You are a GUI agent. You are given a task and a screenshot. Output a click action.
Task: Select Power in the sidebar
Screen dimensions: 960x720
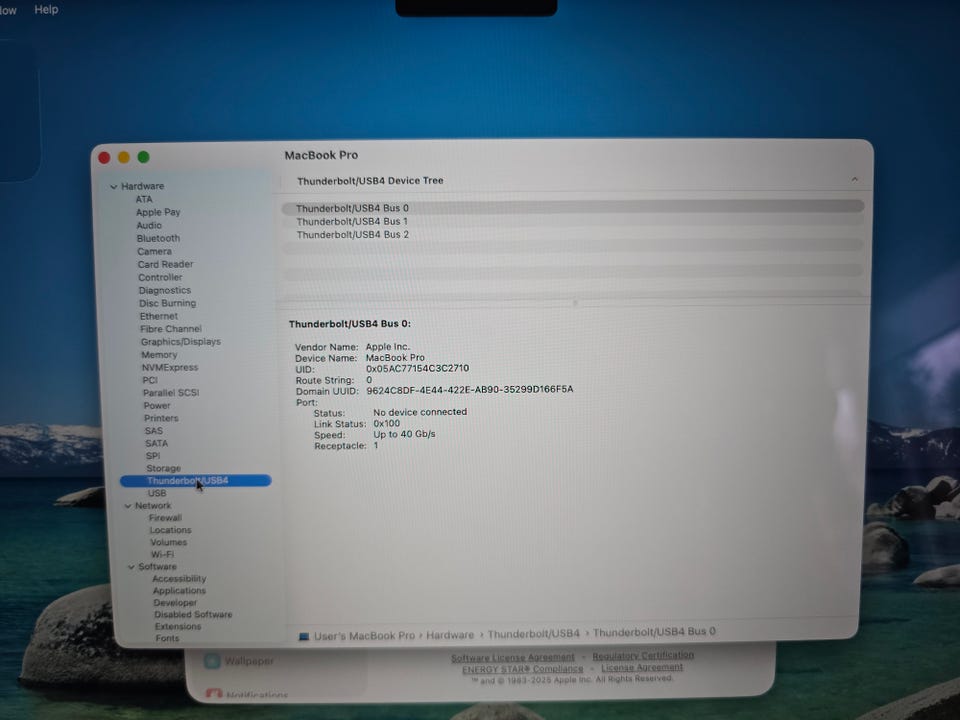pyautogui.click(x=157, y=405)
